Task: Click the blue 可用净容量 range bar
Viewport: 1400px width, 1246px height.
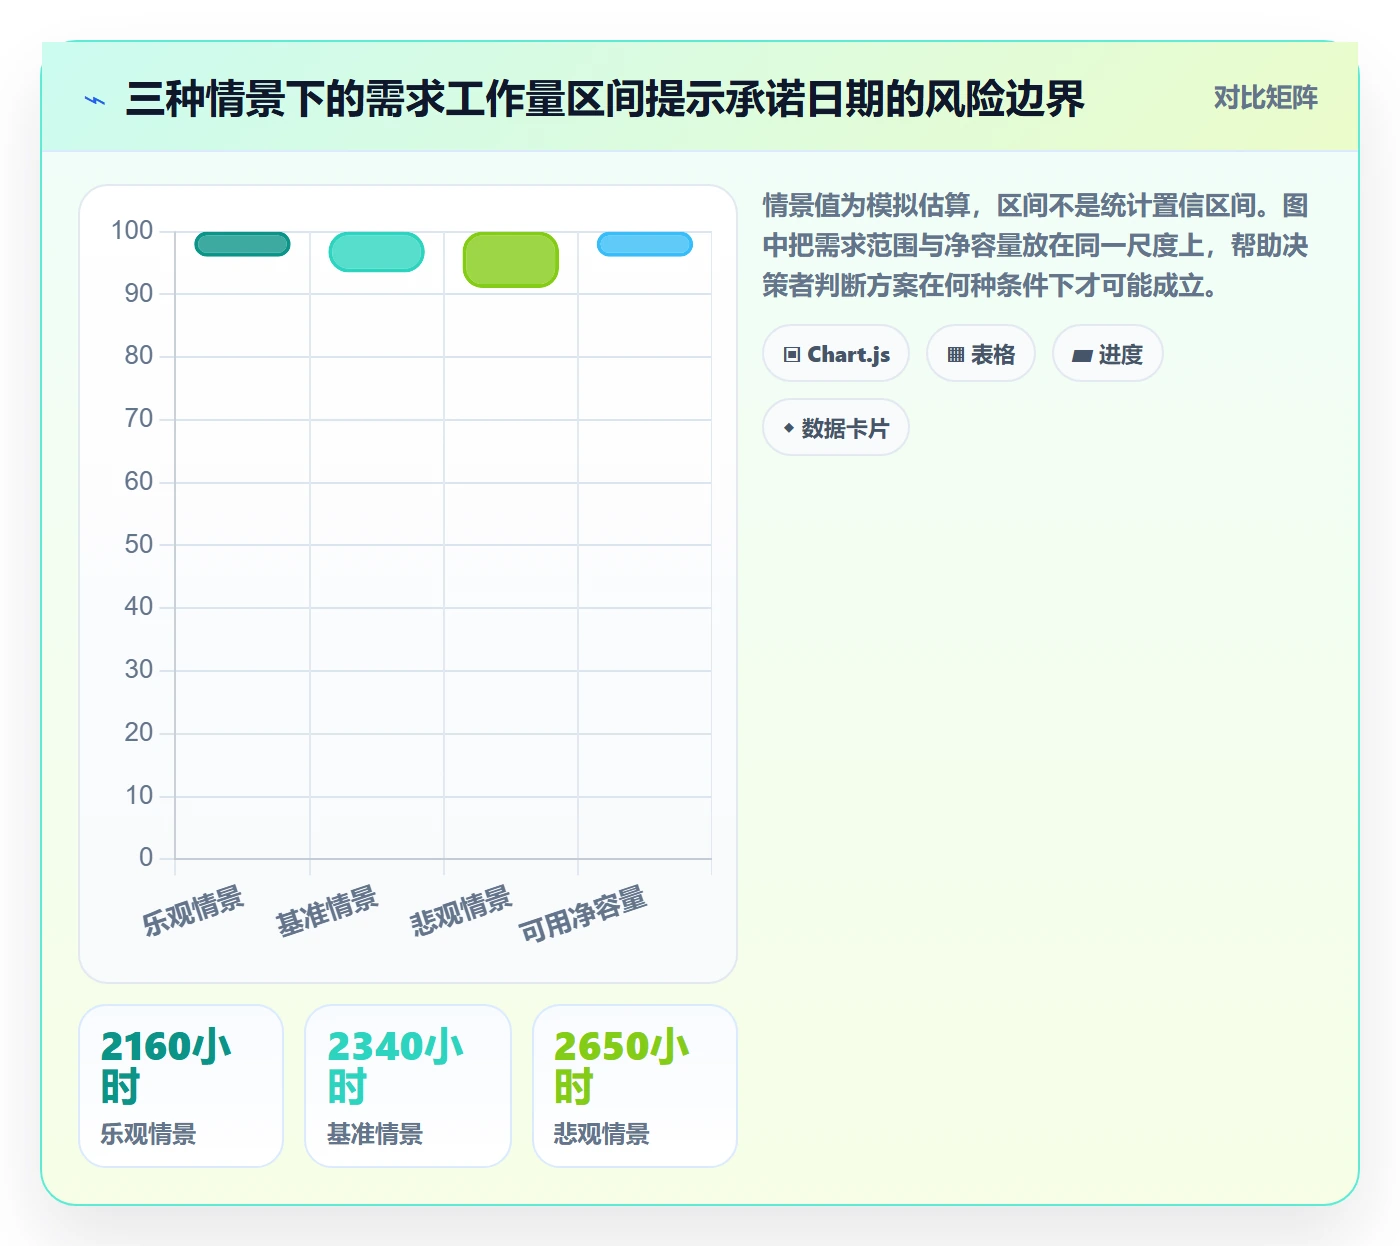Action: pos(644,244)
